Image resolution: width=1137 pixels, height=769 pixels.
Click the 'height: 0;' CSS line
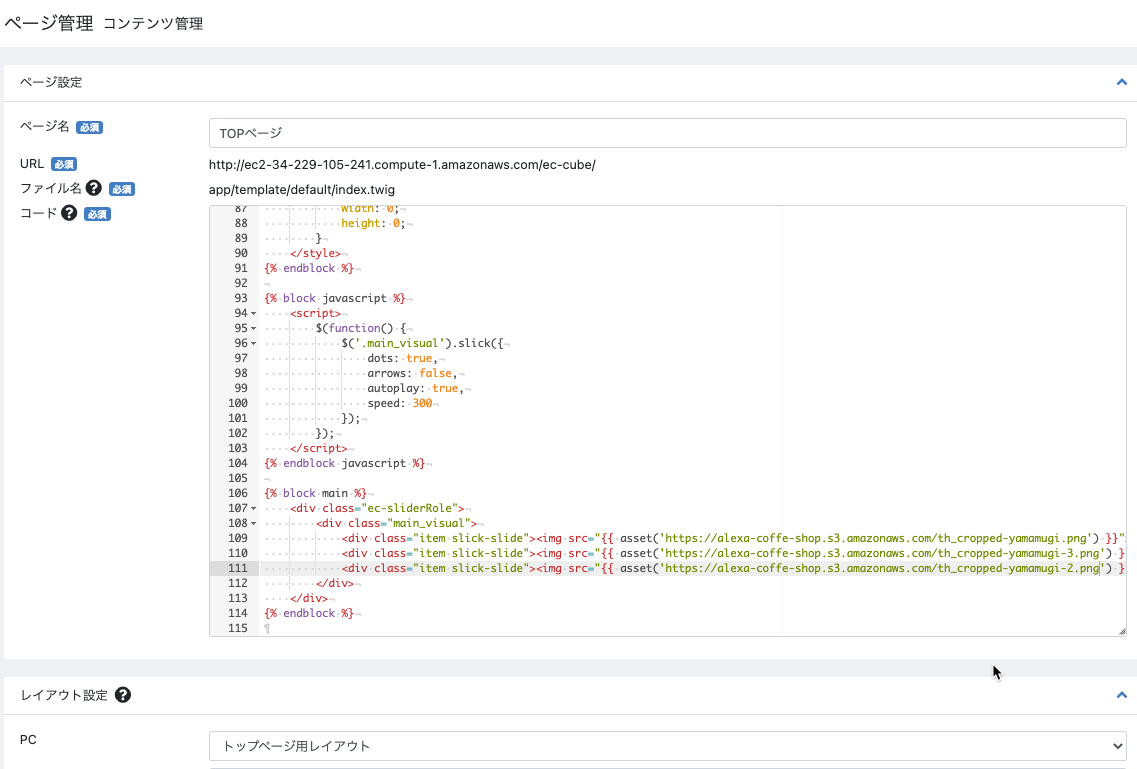coord(373,223)
